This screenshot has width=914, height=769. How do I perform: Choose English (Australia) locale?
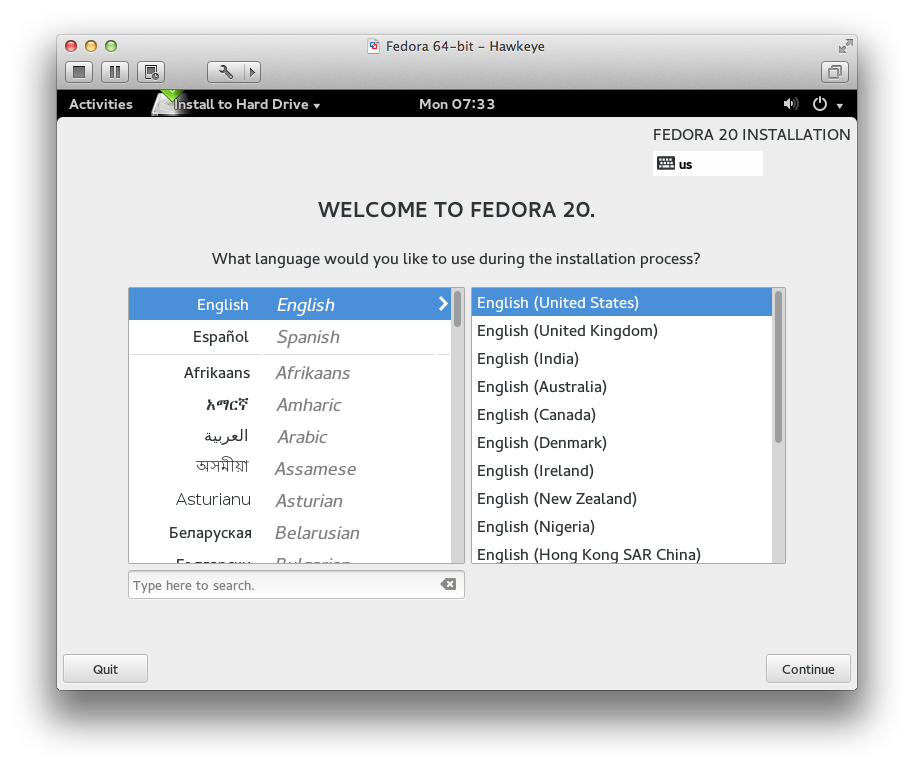[622, 387]
